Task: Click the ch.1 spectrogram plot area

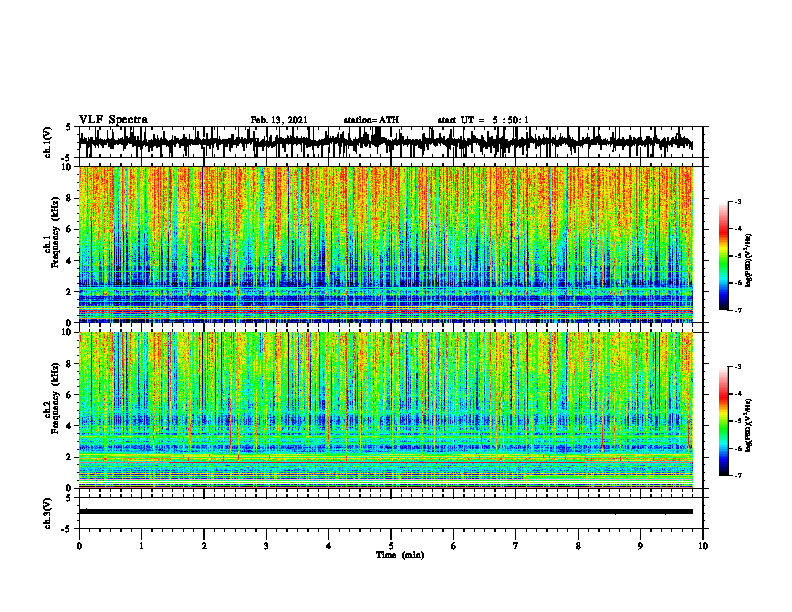Action: tap(386, 244)
